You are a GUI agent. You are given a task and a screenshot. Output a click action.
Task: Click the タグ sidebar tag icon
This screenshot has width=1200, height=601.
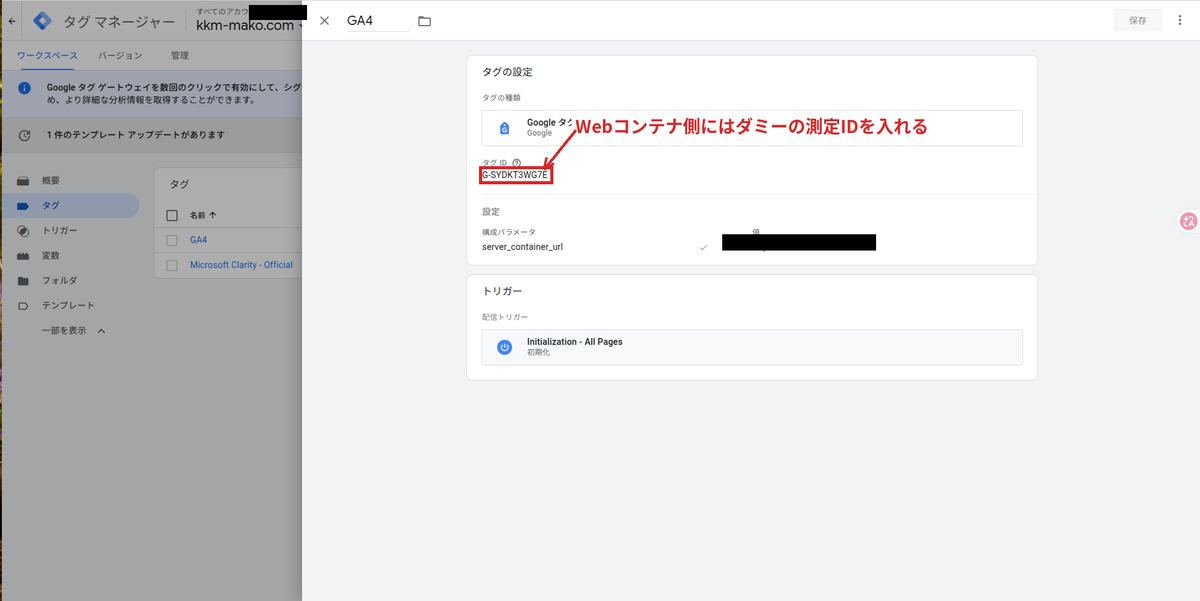(x=23, y=206)
